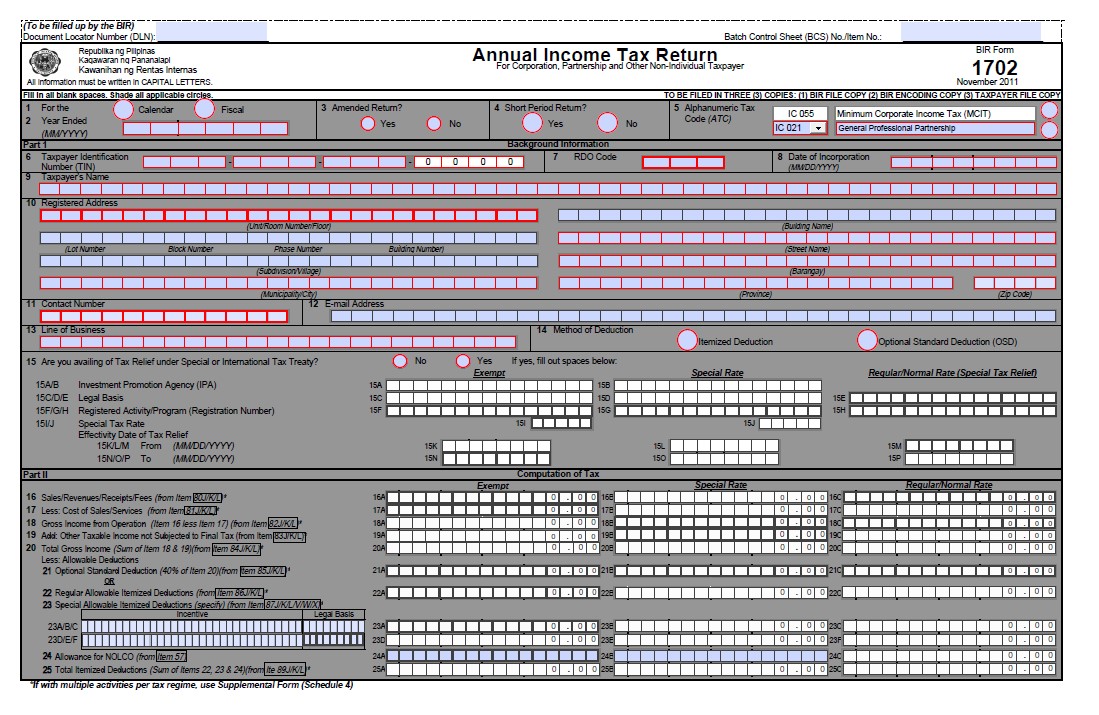Choose Yes for Amended Return
The width and height of the screenshot is (1099, 715).
[368, 124]
